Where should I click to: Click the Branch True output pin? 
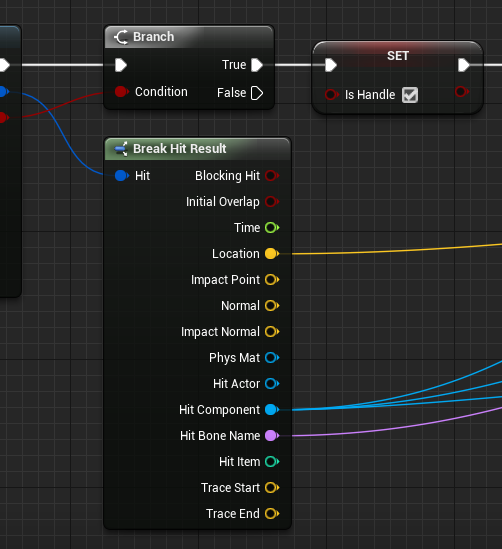[257, 65]
